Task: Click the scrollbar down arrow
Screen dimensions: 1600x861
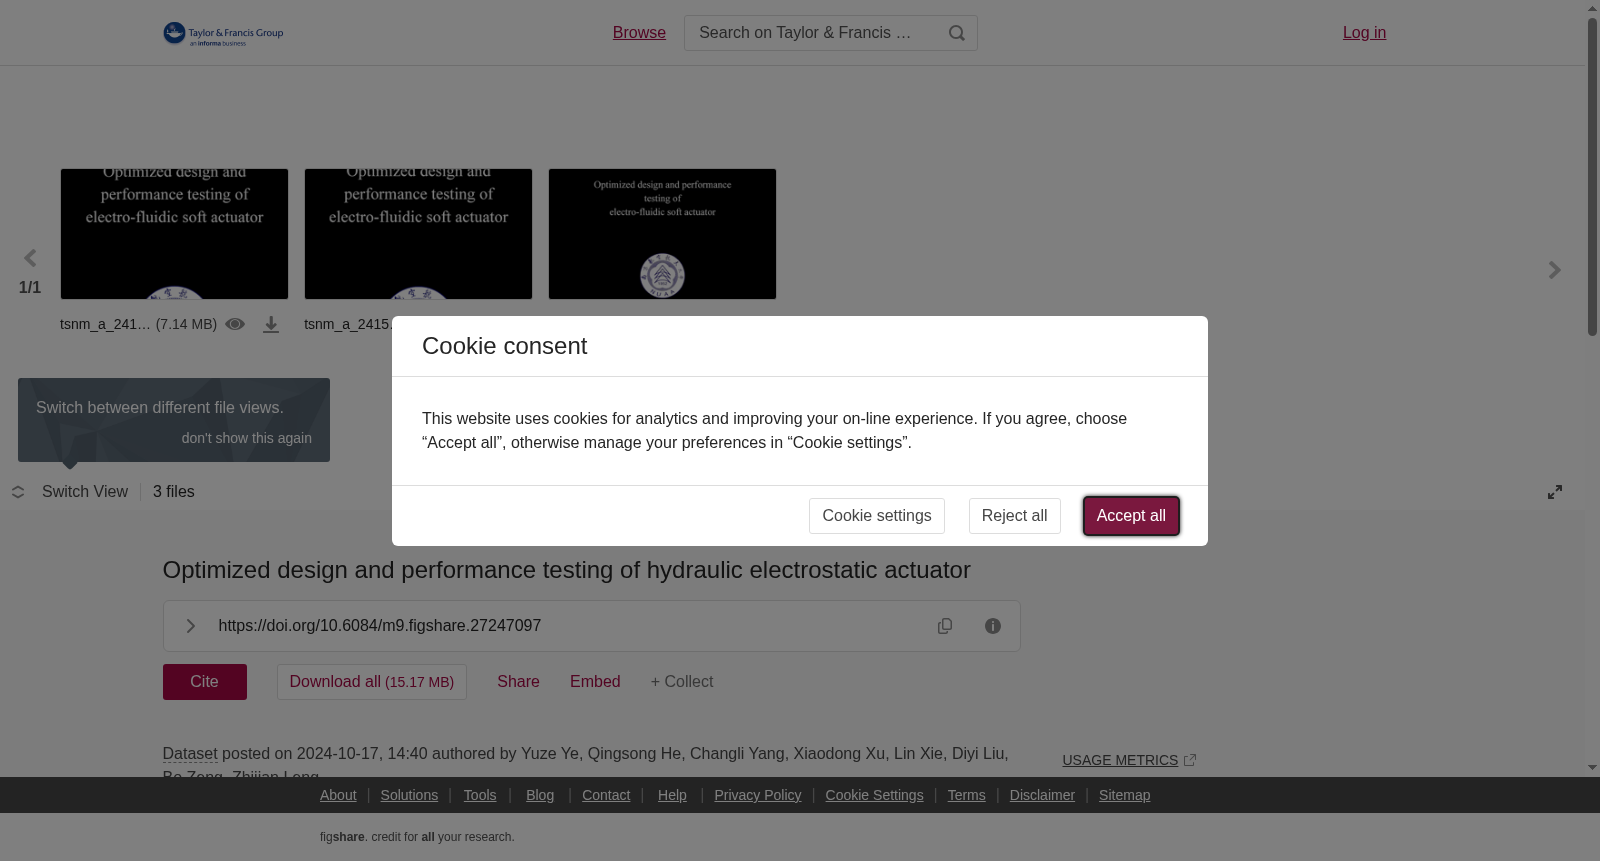Action: tap(1592, 768)
